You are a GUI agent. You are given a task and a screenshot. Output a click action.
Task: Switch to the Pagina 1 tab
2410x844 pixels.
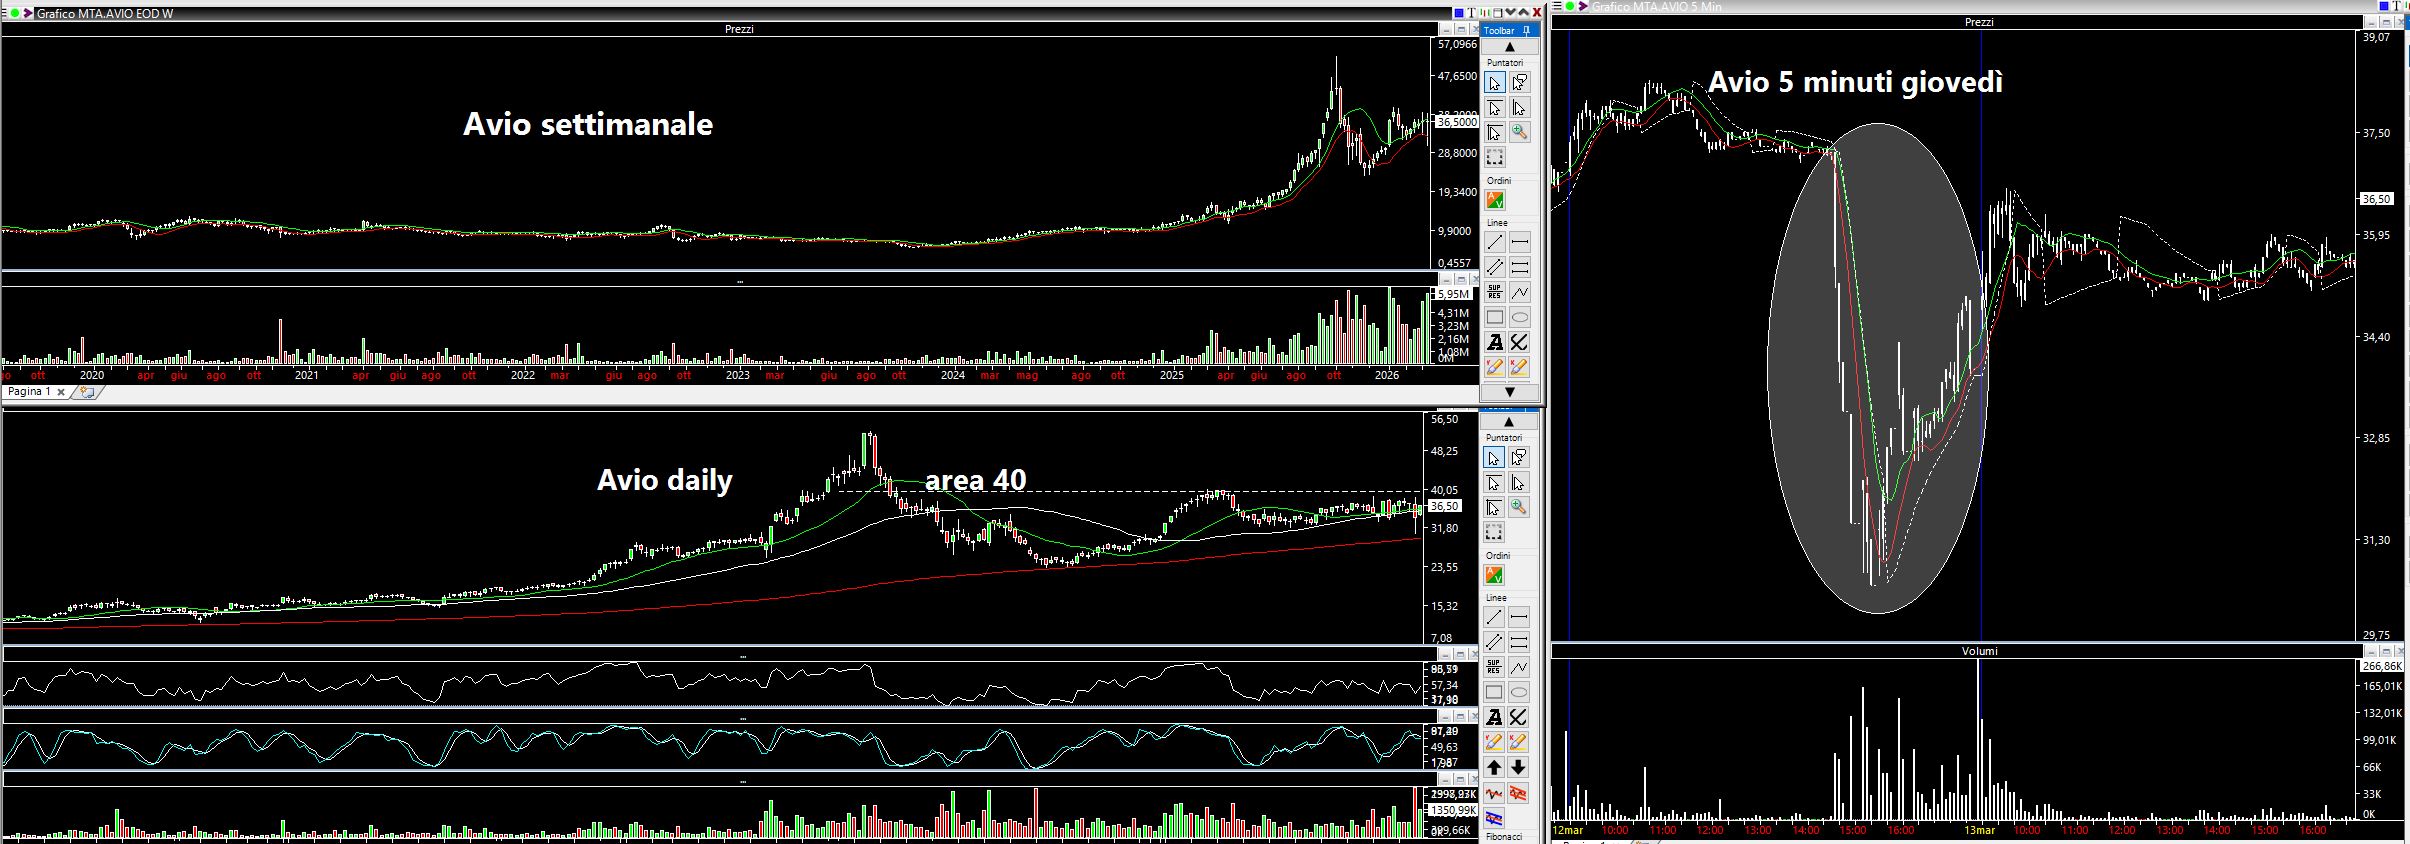tap(30, 392)
